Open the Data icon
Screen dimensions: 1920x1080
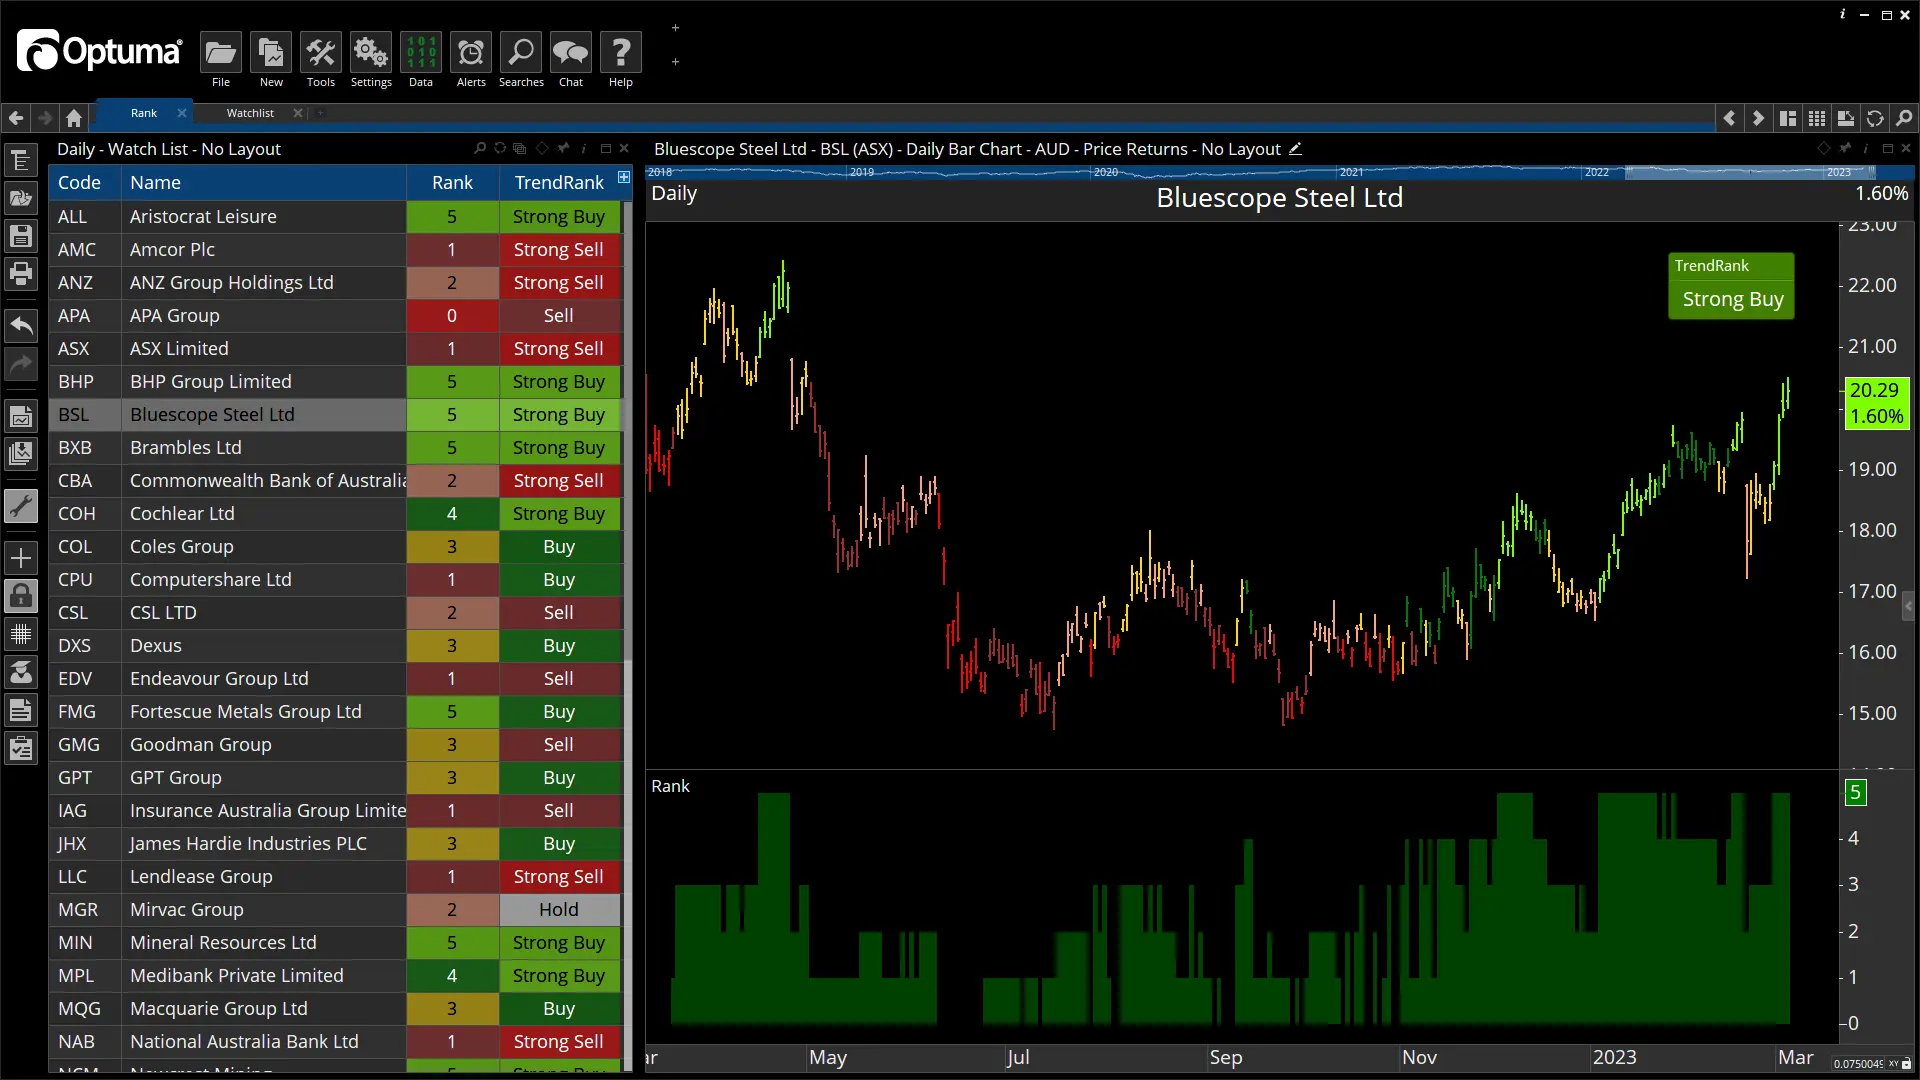(421, 53)
